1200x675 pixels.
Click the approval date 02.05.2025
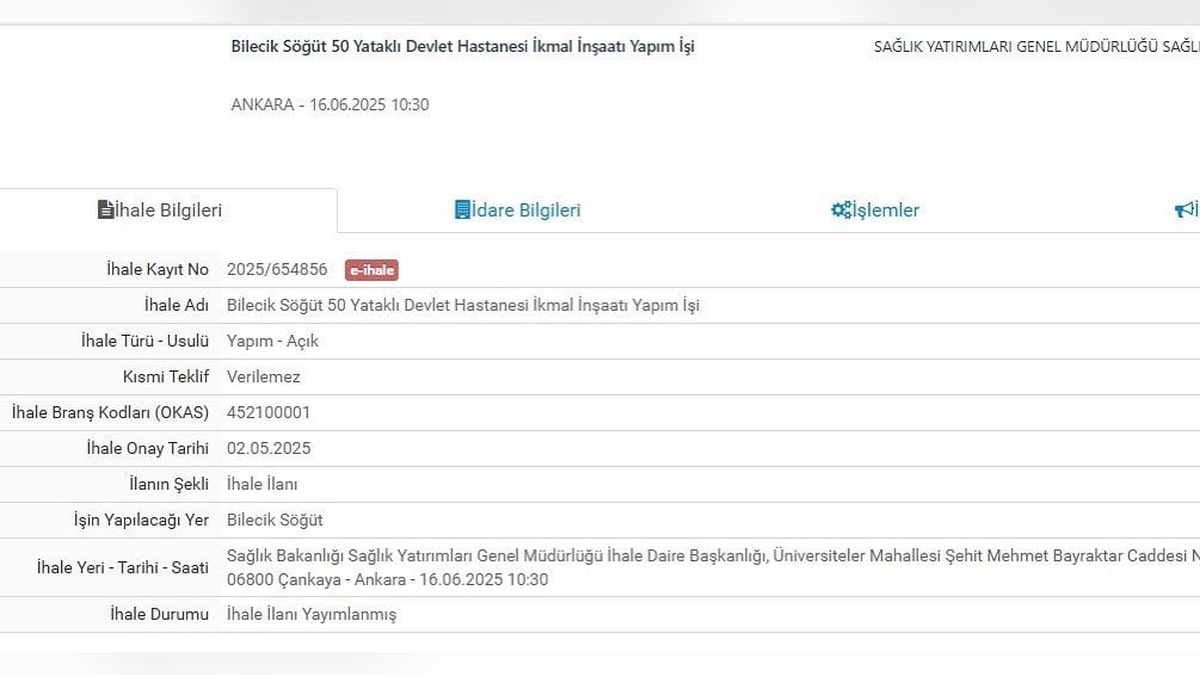tap(269, 448)
